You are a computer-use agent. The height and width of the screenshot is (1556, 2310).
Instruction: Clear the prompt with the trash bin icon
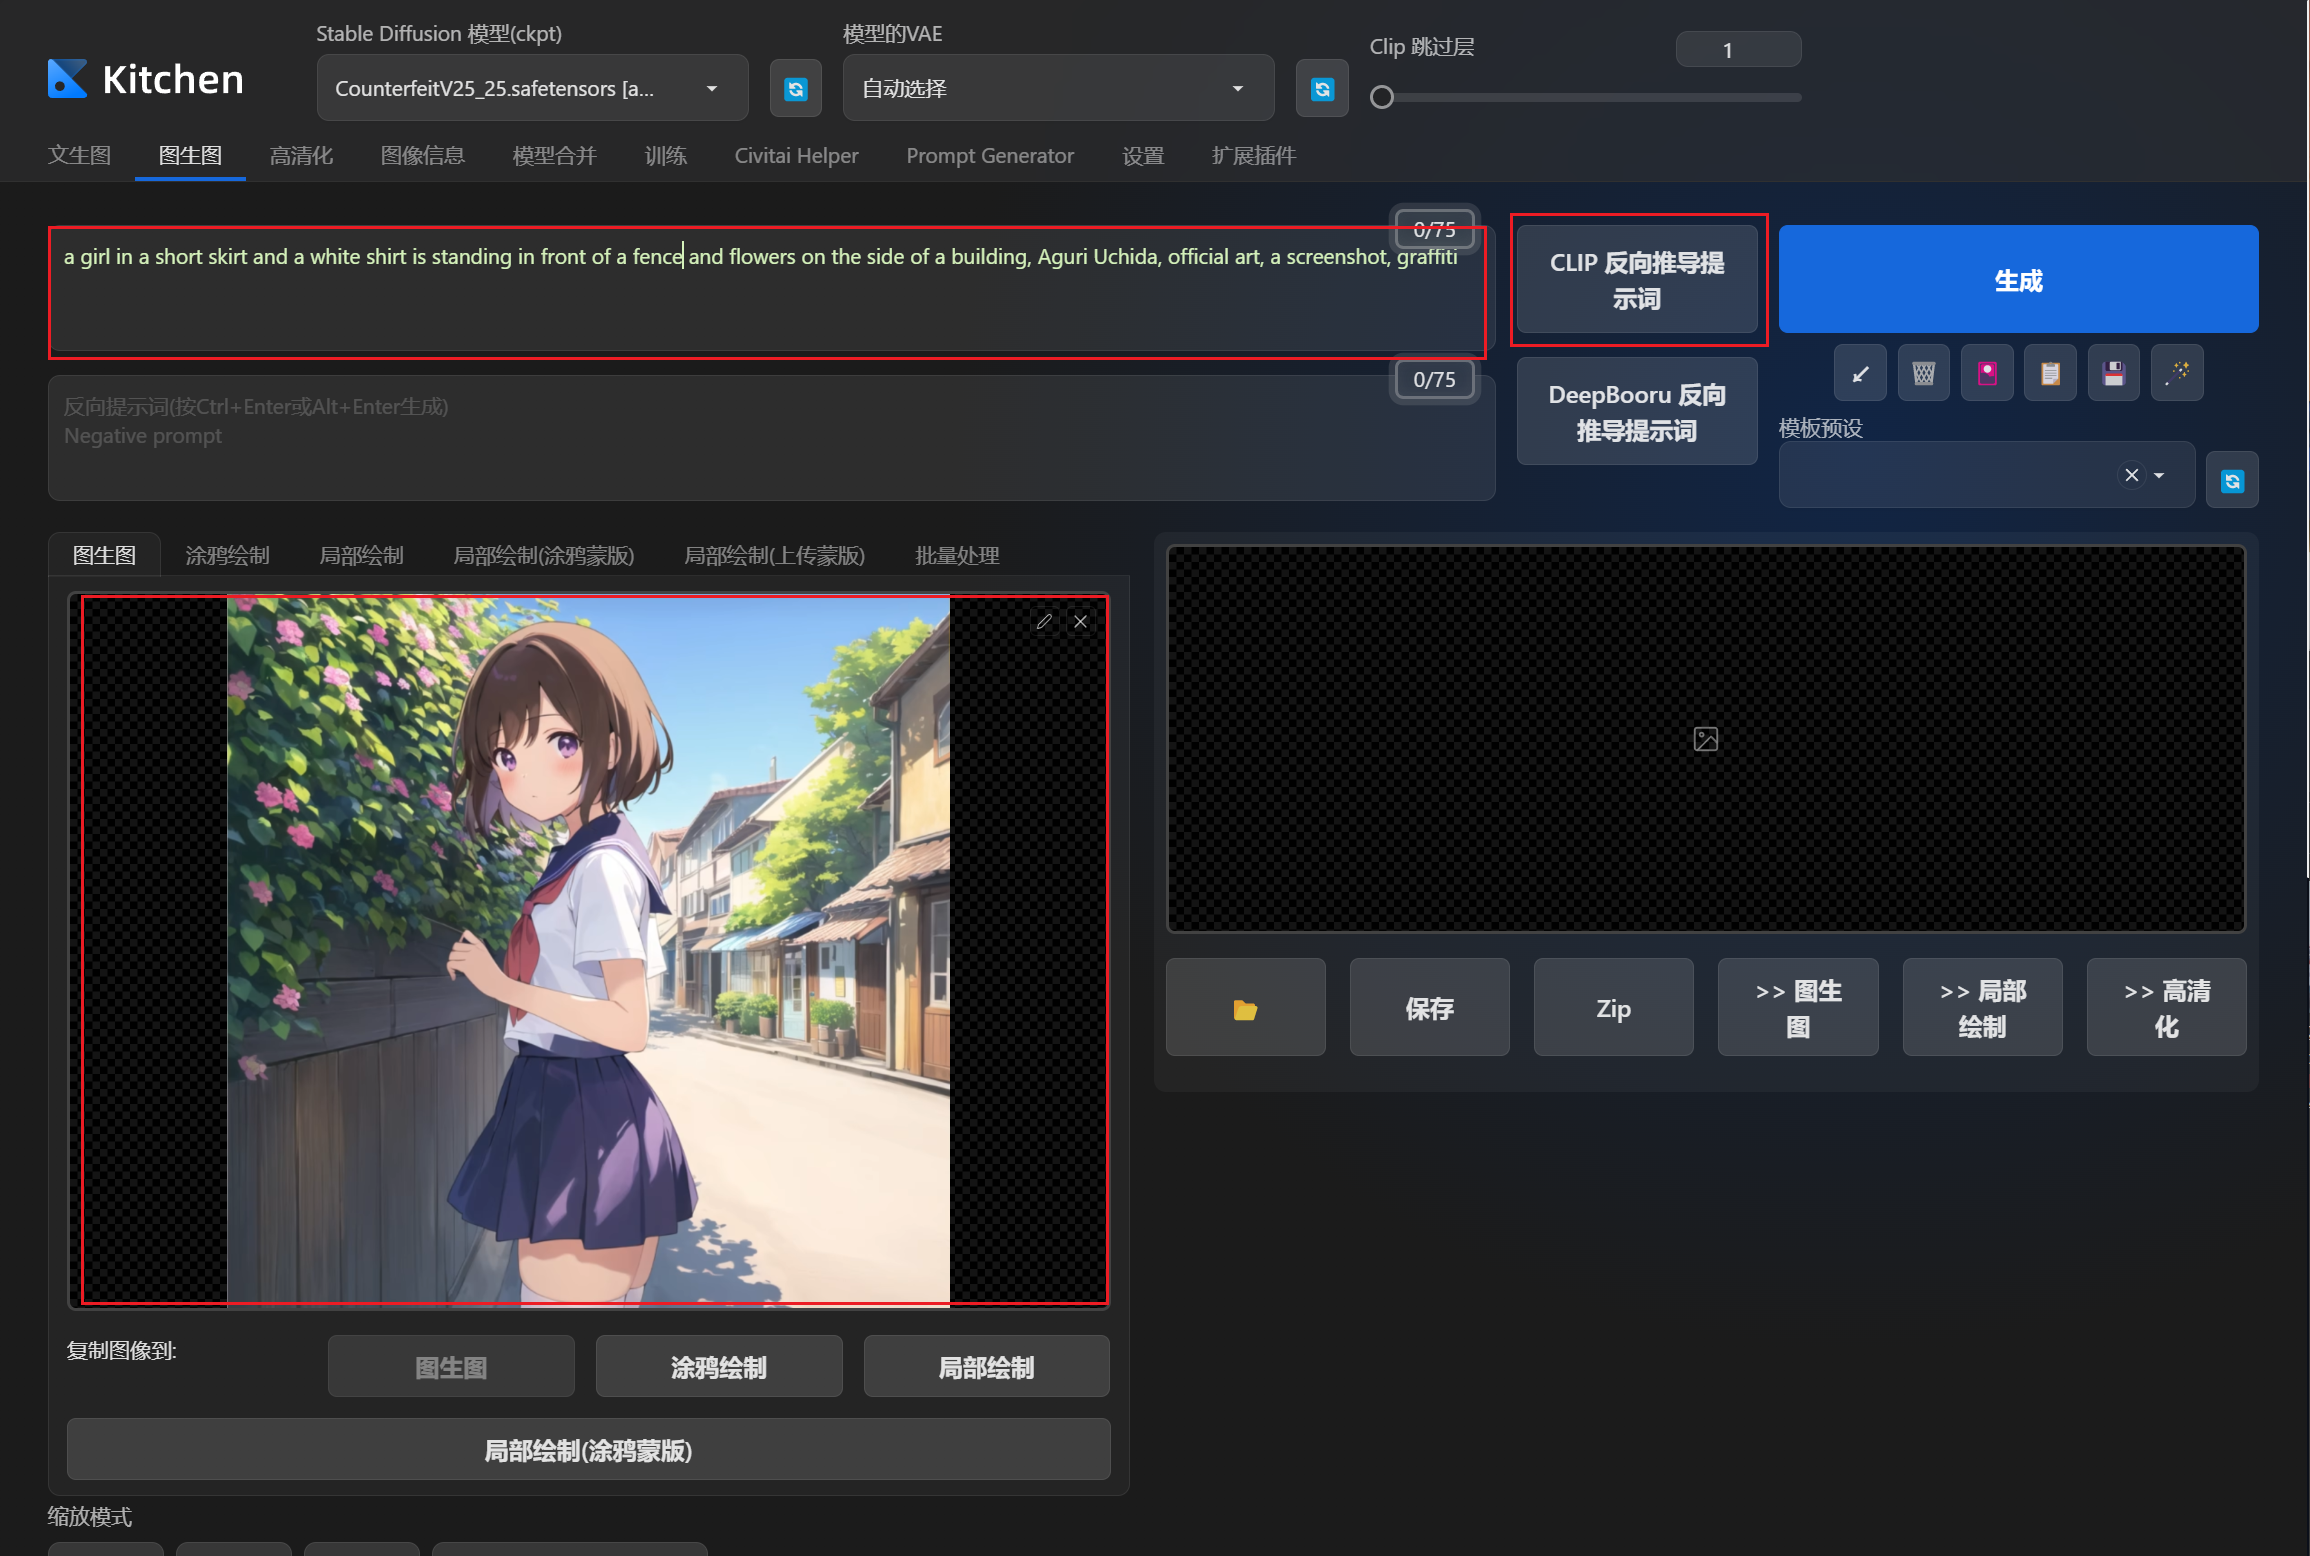[1923, 374]
